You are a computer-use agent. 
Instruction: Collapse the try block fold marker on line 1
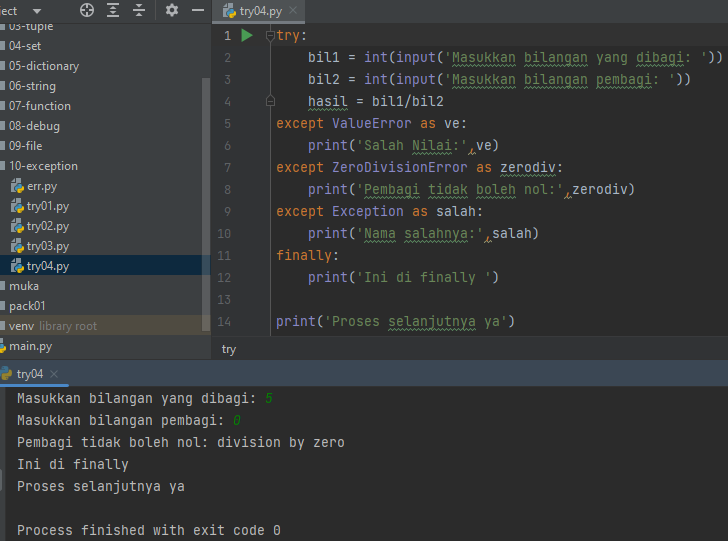pyautogui.click(x=270, y=35)
